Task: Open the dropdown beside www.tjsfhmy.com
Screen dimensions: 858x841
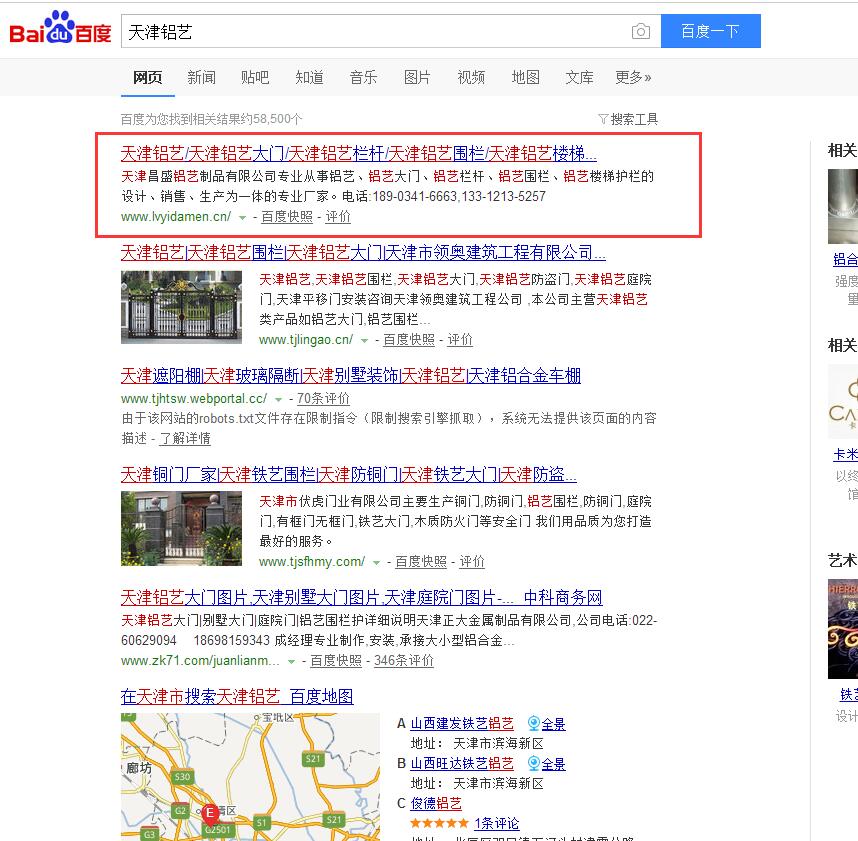Action: point(376,562)
